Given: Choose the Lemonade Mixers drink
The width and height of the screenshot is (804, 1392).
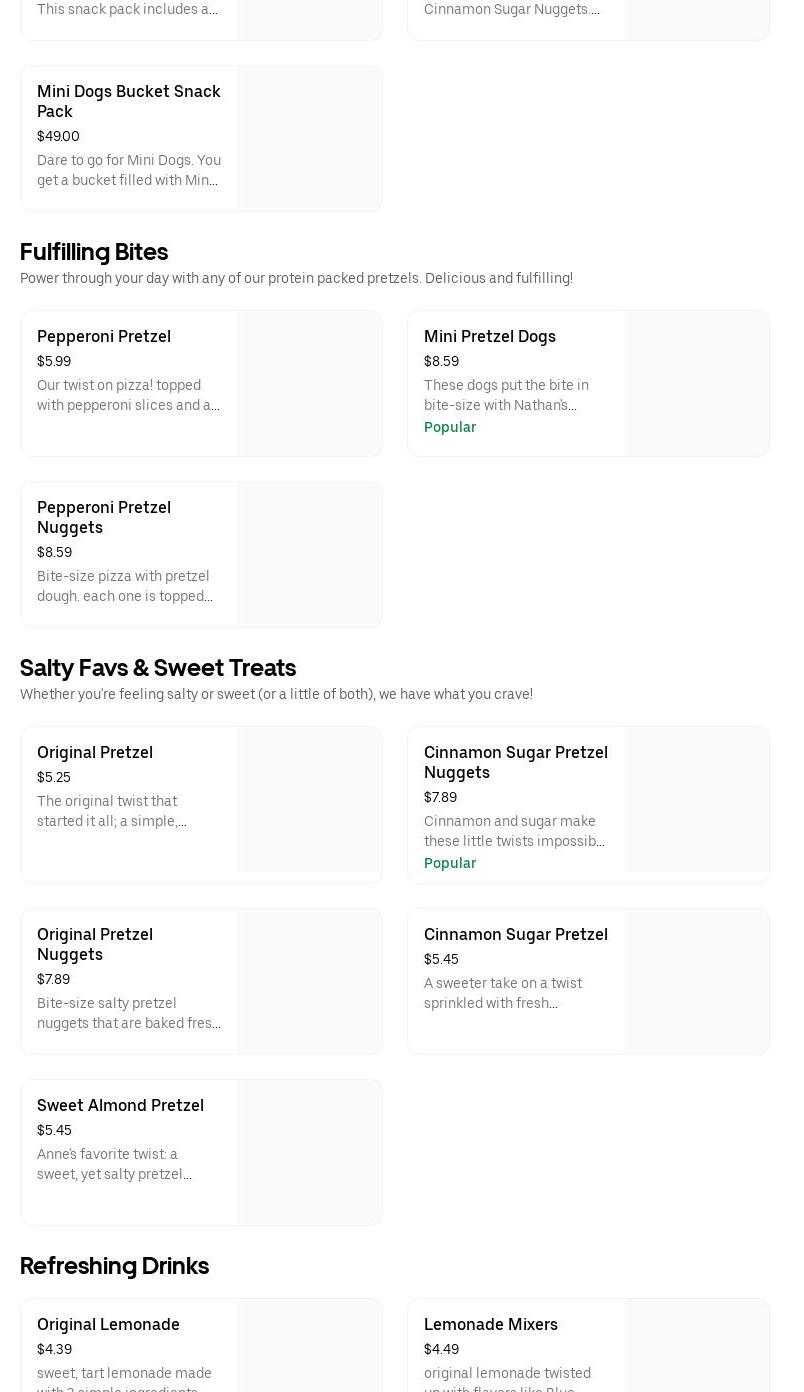Looking at the screenshot, I should coord(491,1324).
